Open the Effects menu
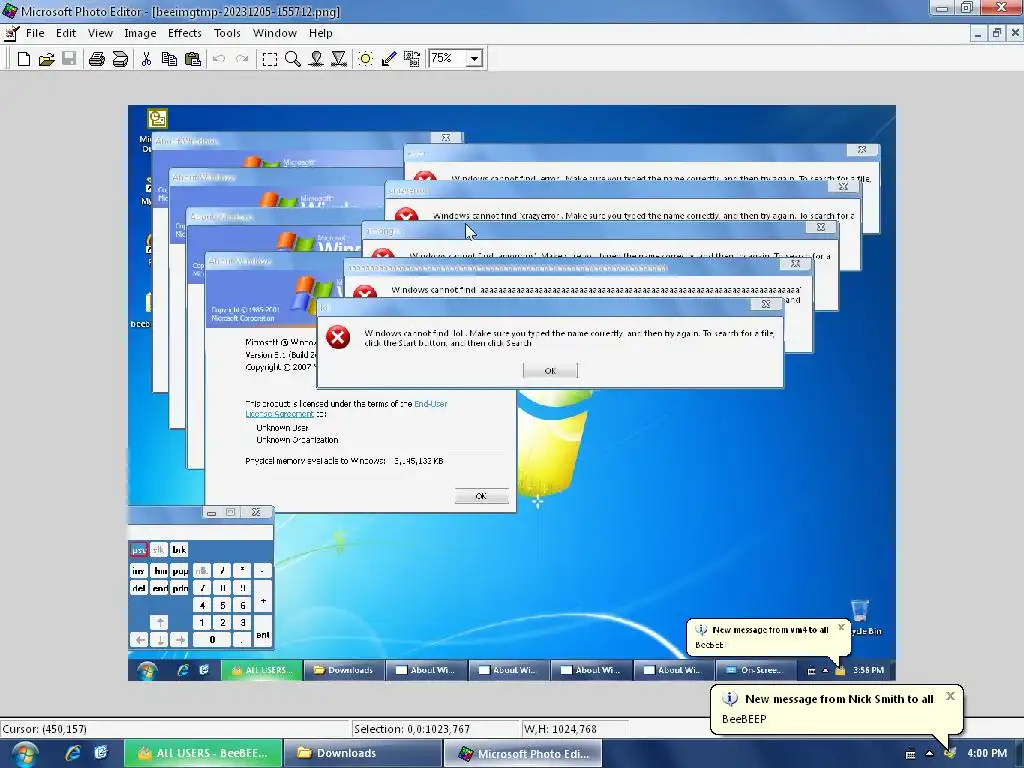This screenshot has width=1024, height=768. tap(185, 33)
